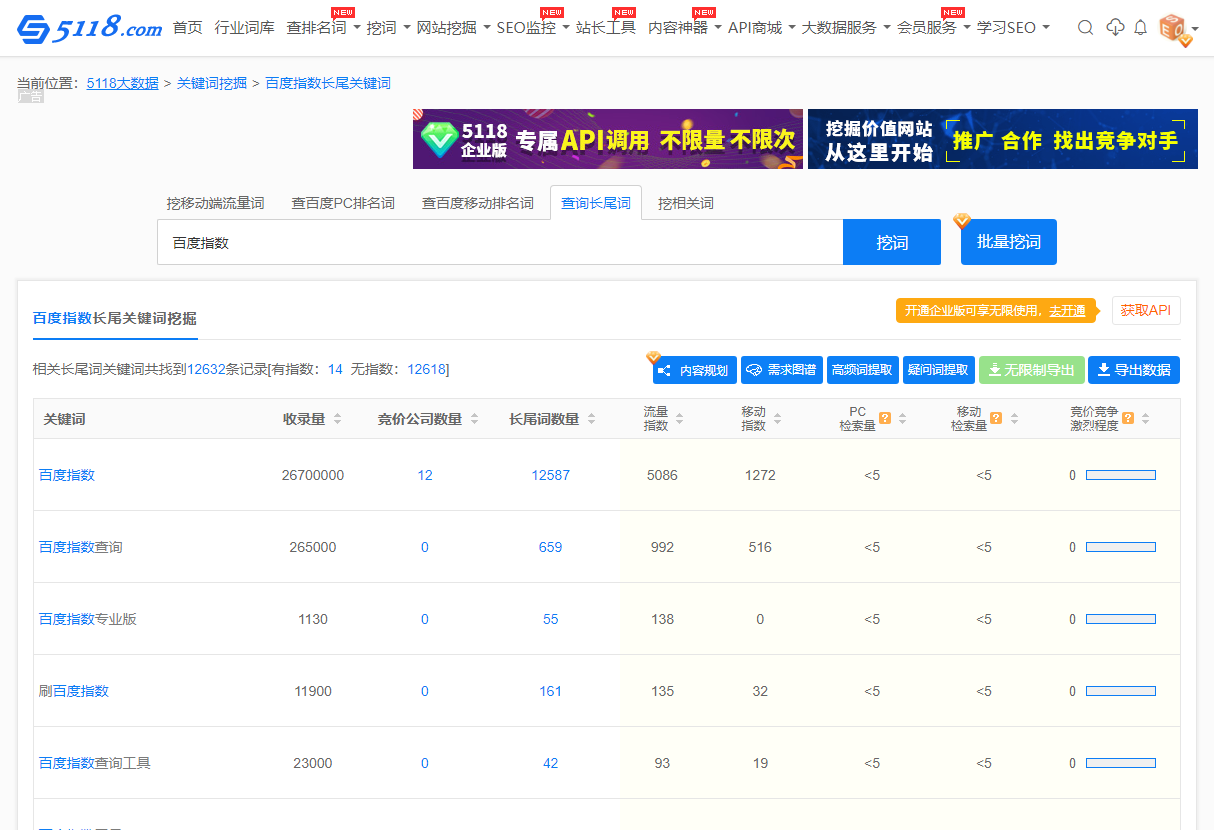Open the 5118企业版 专属API调用 banner

pos(608,139)
